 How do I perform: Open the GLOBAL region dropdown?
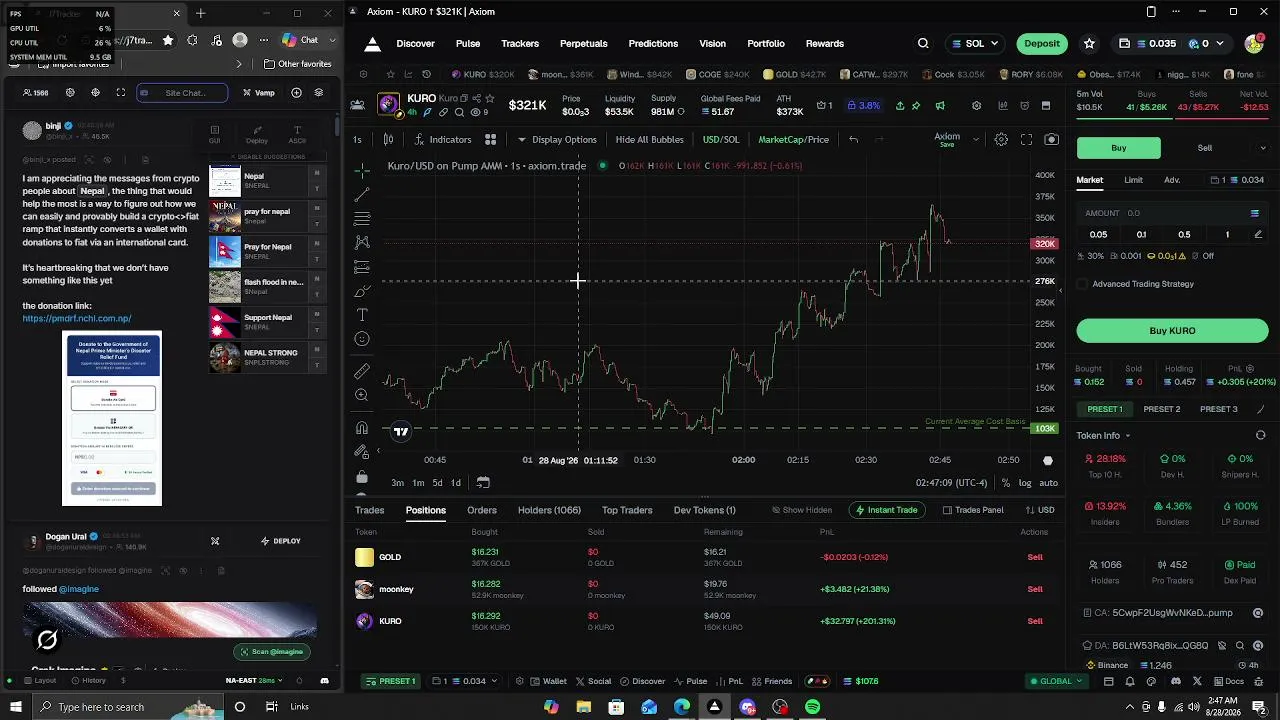pyautogui.click(x=1056, y=681)
